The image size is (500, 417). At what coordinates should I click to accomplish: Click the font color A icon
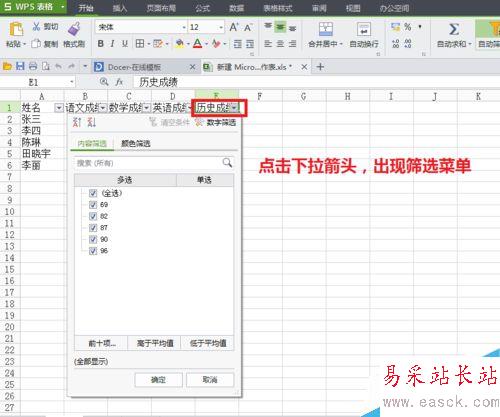[x=198, y=44]
